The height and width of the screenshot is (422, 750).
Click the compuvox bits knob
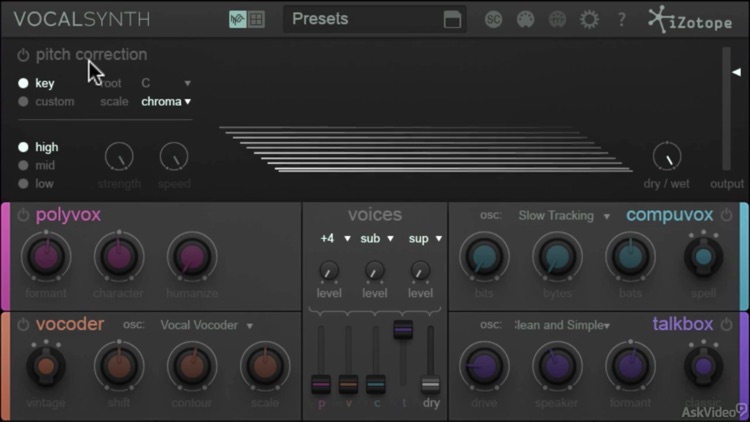[484, 256]
